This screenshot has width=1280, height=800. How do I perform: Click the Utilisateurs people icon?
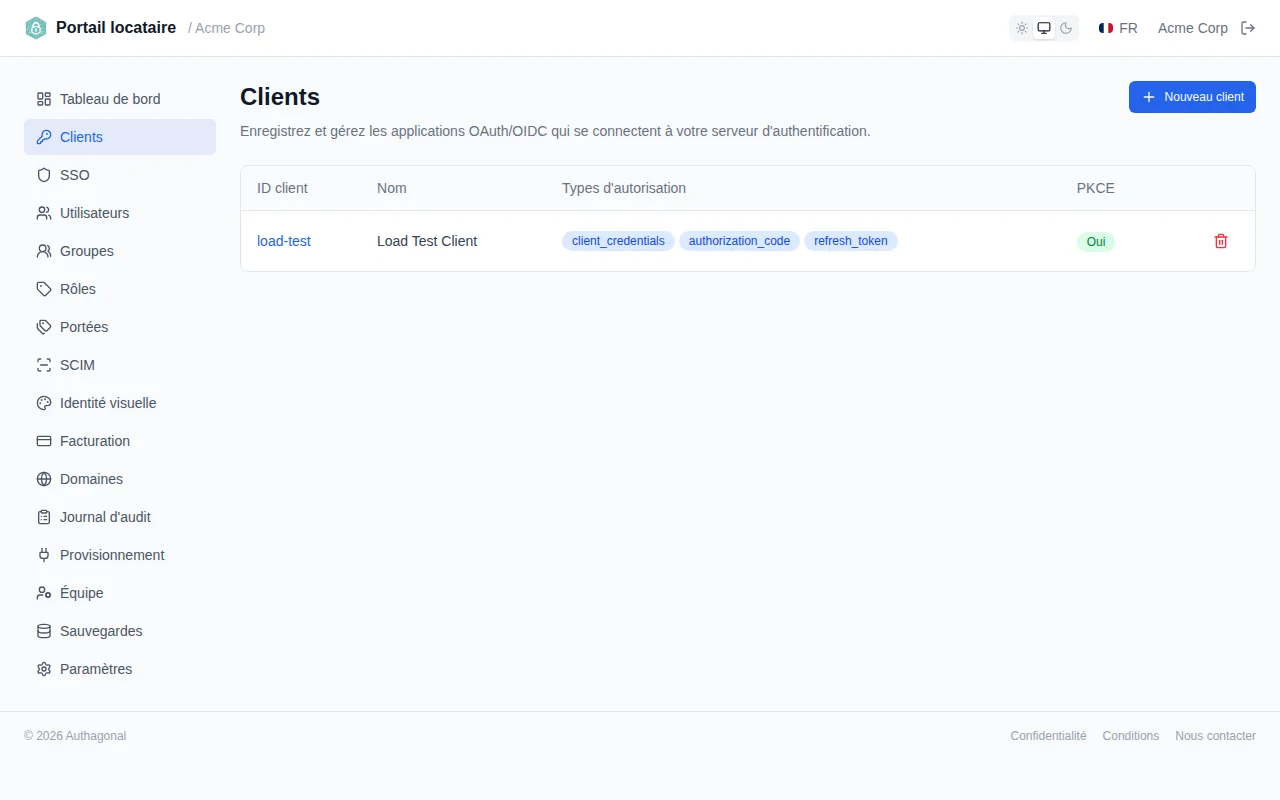(44, 213)
